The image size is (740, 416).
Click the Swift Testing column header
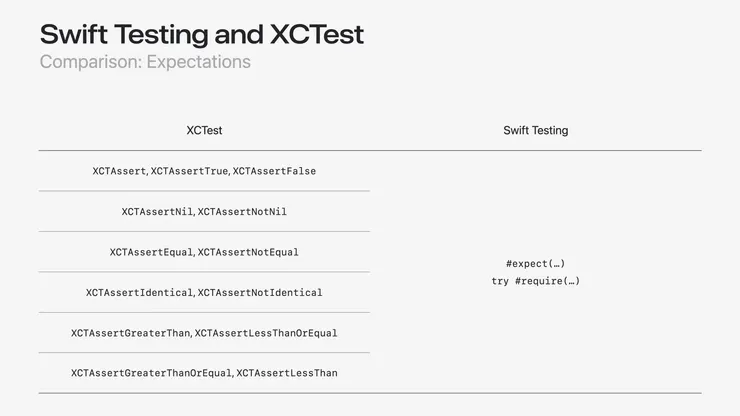coord(535,130)
